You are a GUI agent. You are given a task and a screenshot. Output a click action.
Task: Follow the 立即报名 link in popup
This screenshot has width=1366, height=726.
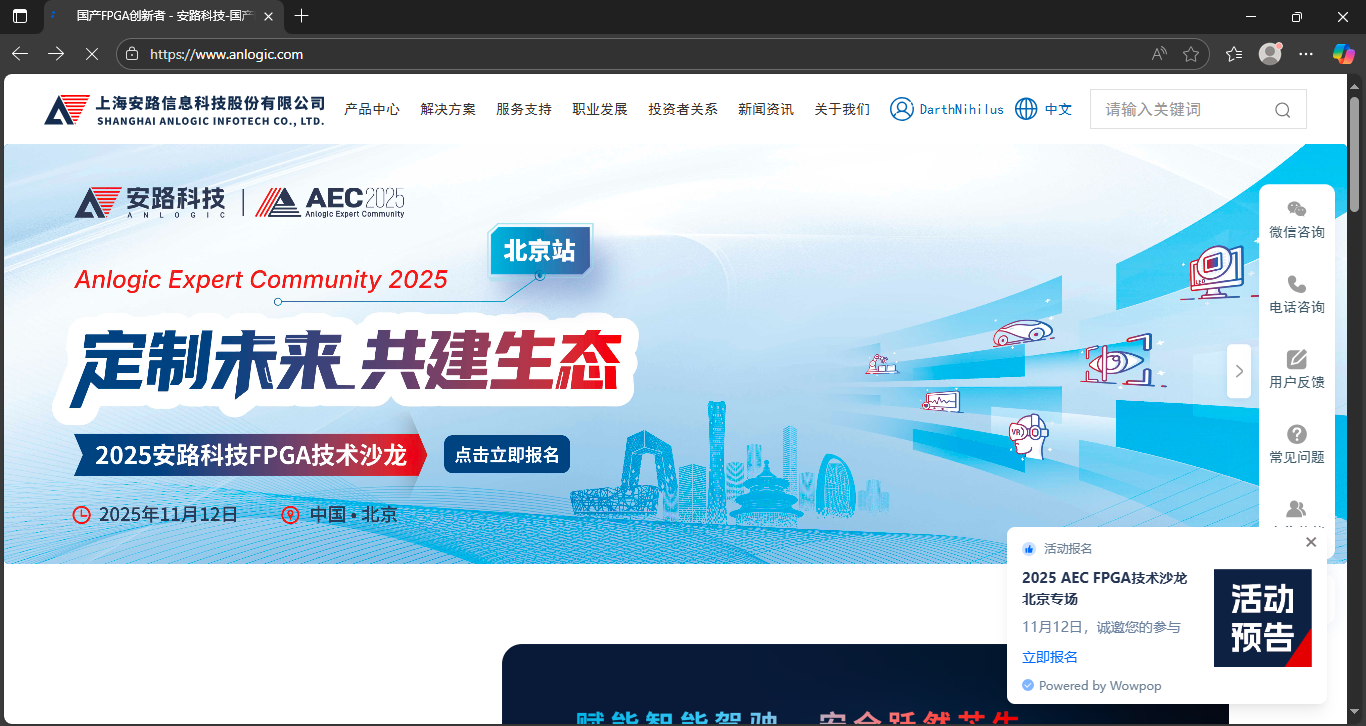click(1049, 656)
